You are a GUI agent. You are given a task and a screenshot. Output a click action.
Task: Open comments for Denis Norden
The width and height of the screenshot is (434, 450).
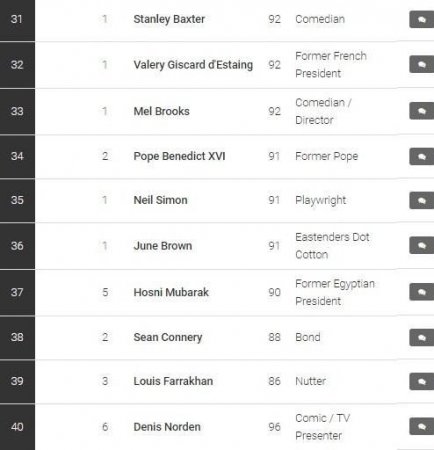(x=422, y=426)
